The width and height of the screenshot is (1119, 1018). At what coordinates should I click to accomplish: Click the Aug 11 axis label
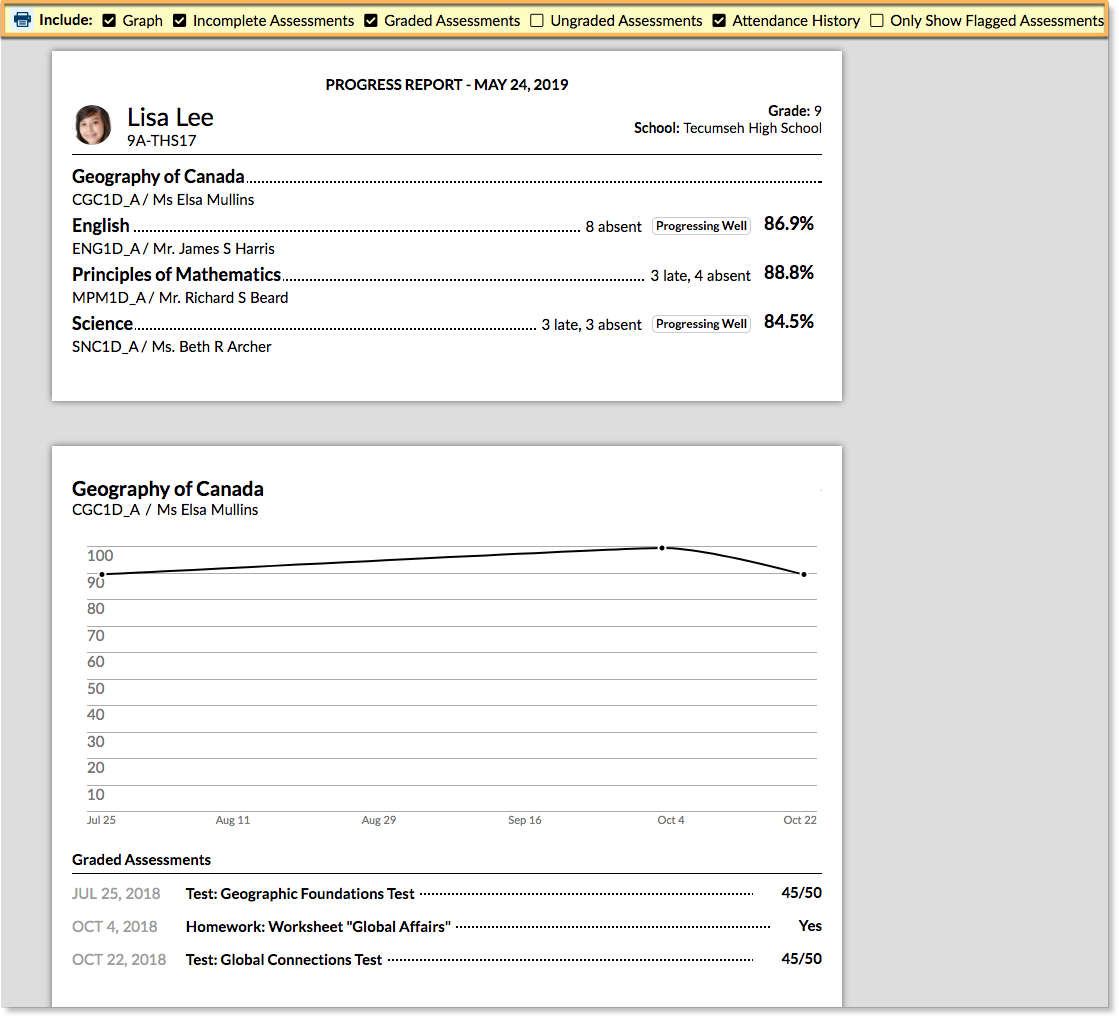coord(233,820)
